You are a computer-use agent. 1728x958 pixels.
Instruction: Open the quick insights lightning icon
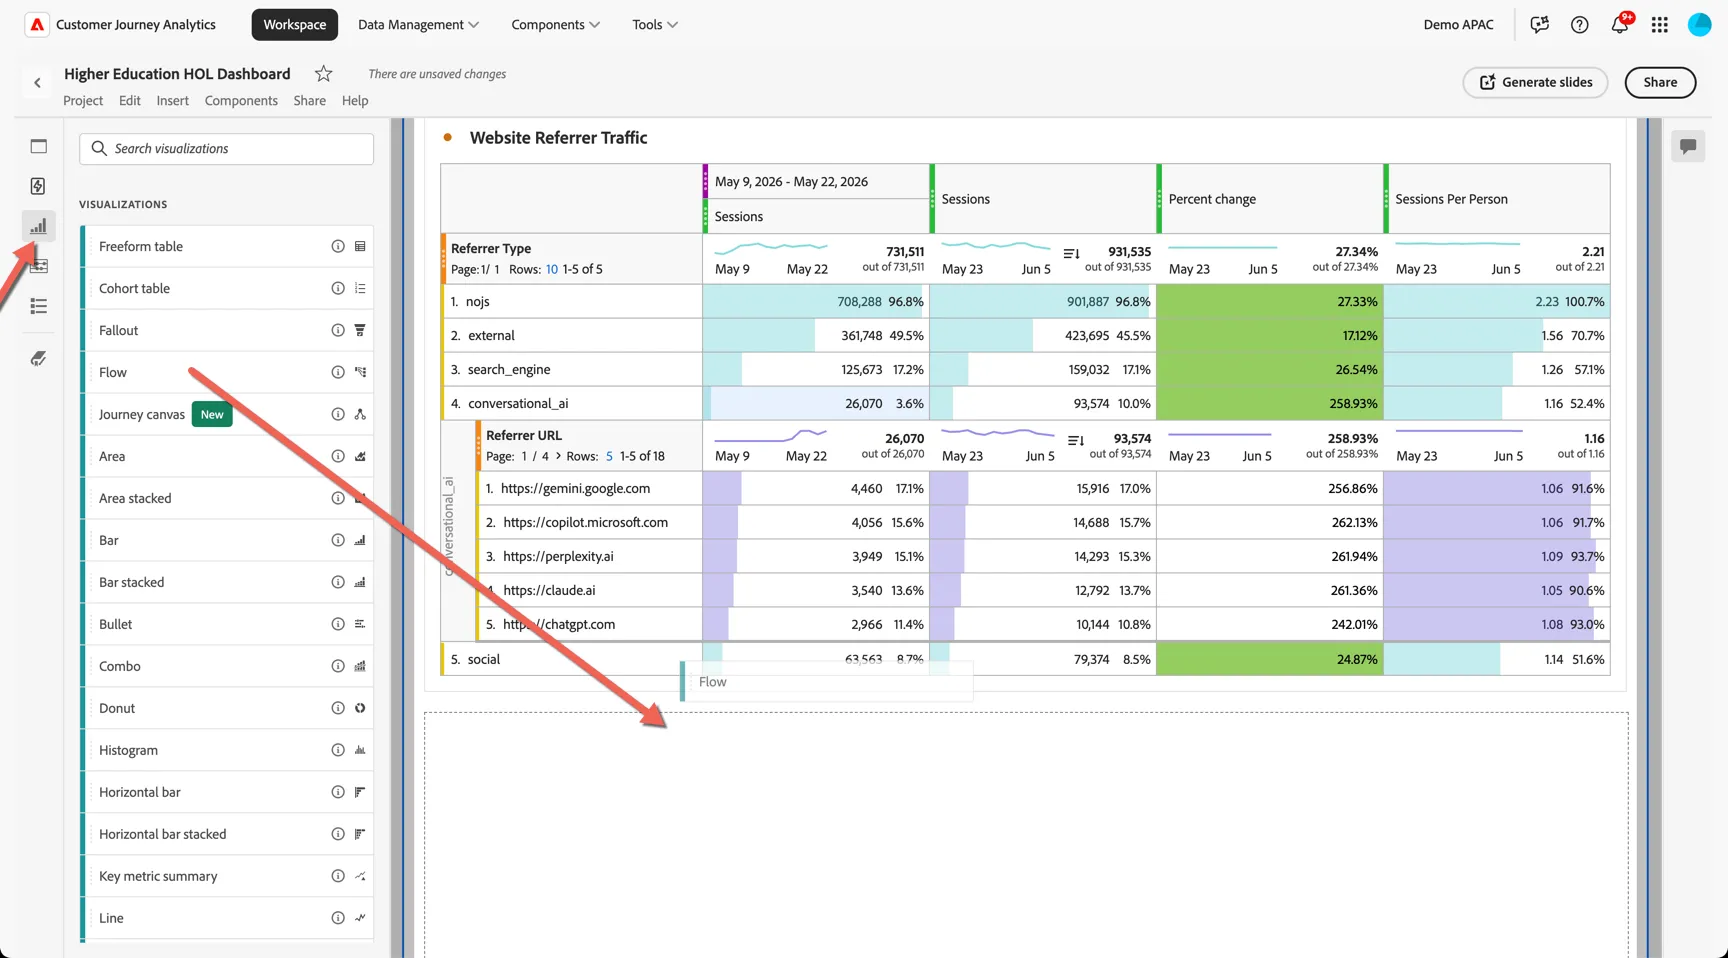[38, 186]
